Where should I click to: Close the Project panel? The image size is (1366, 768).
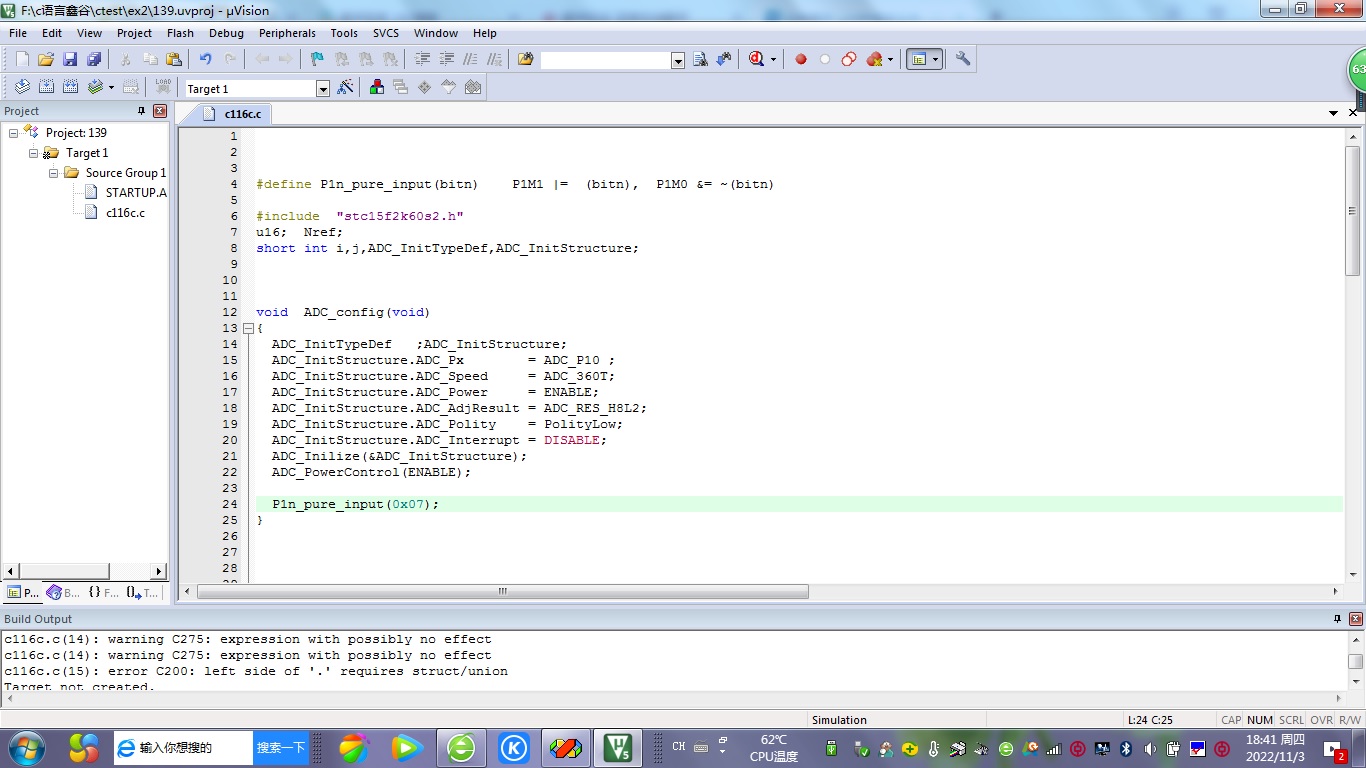[160, 111]
